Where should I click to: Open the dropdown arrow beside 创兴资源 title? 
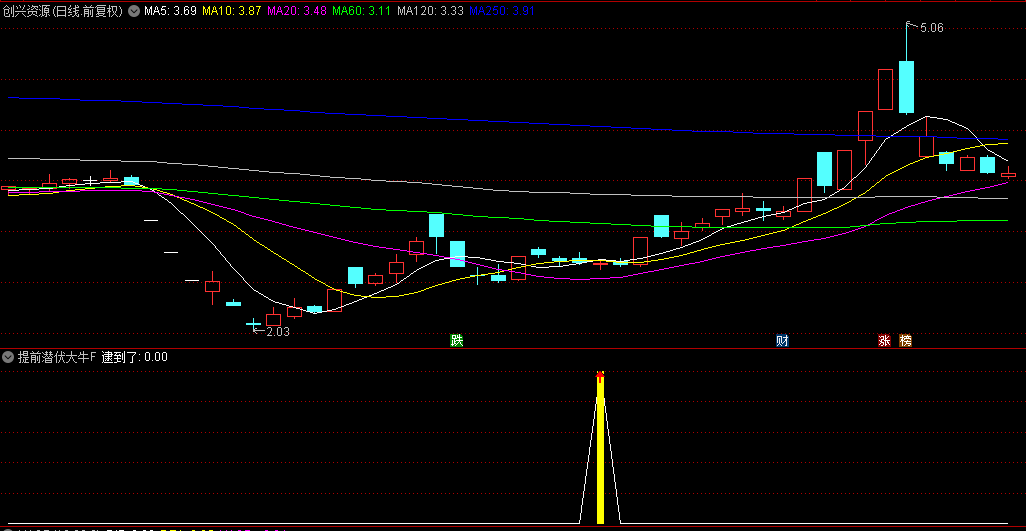click(x=133, y=11)
